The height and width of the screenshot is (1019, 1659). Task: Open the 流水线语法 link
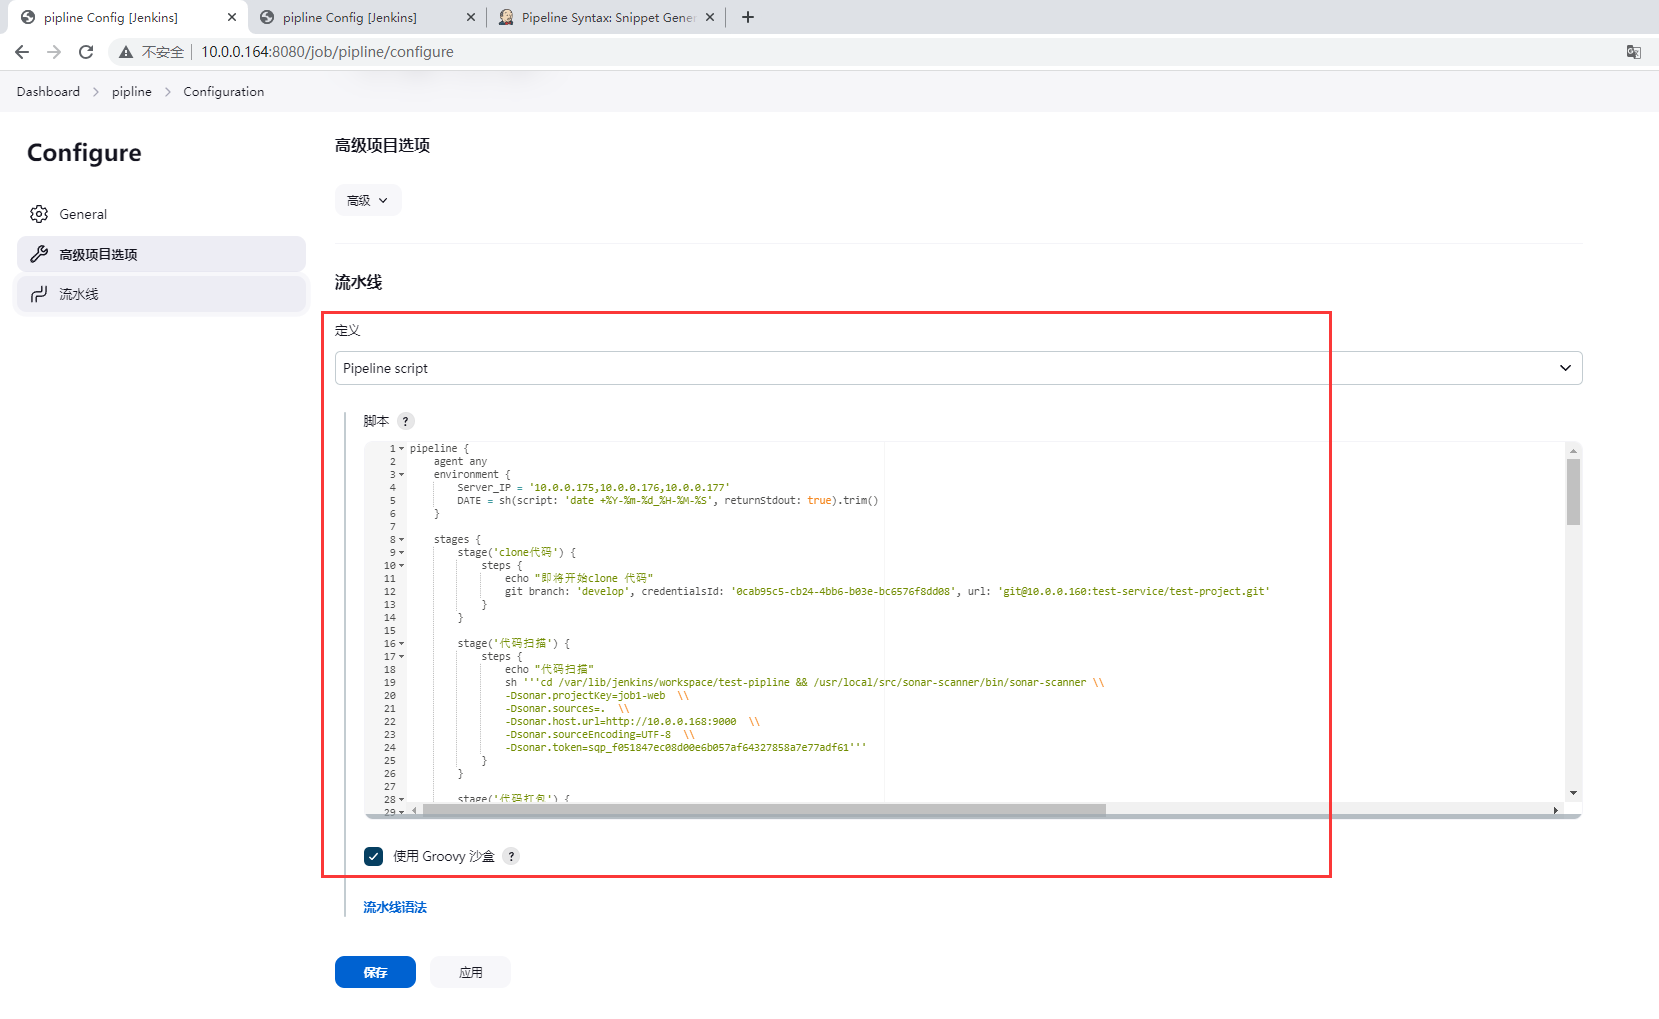point(395,907)
